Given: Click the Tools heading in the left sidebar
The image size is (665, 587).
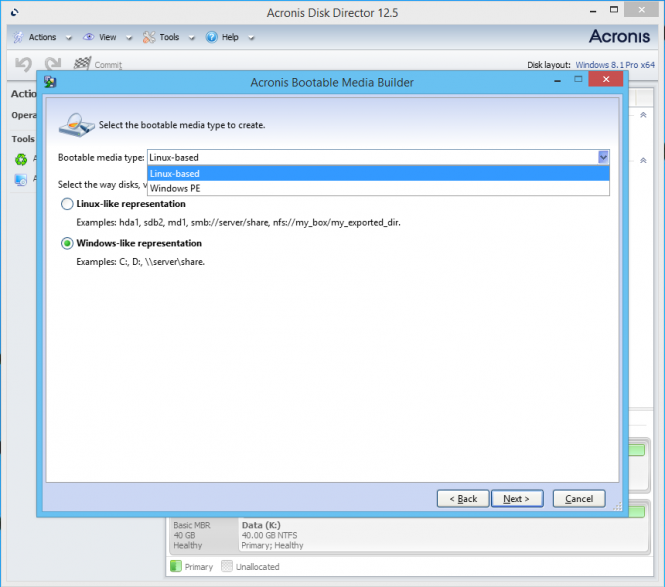Looking at the screenshot, I should point(23,139).
